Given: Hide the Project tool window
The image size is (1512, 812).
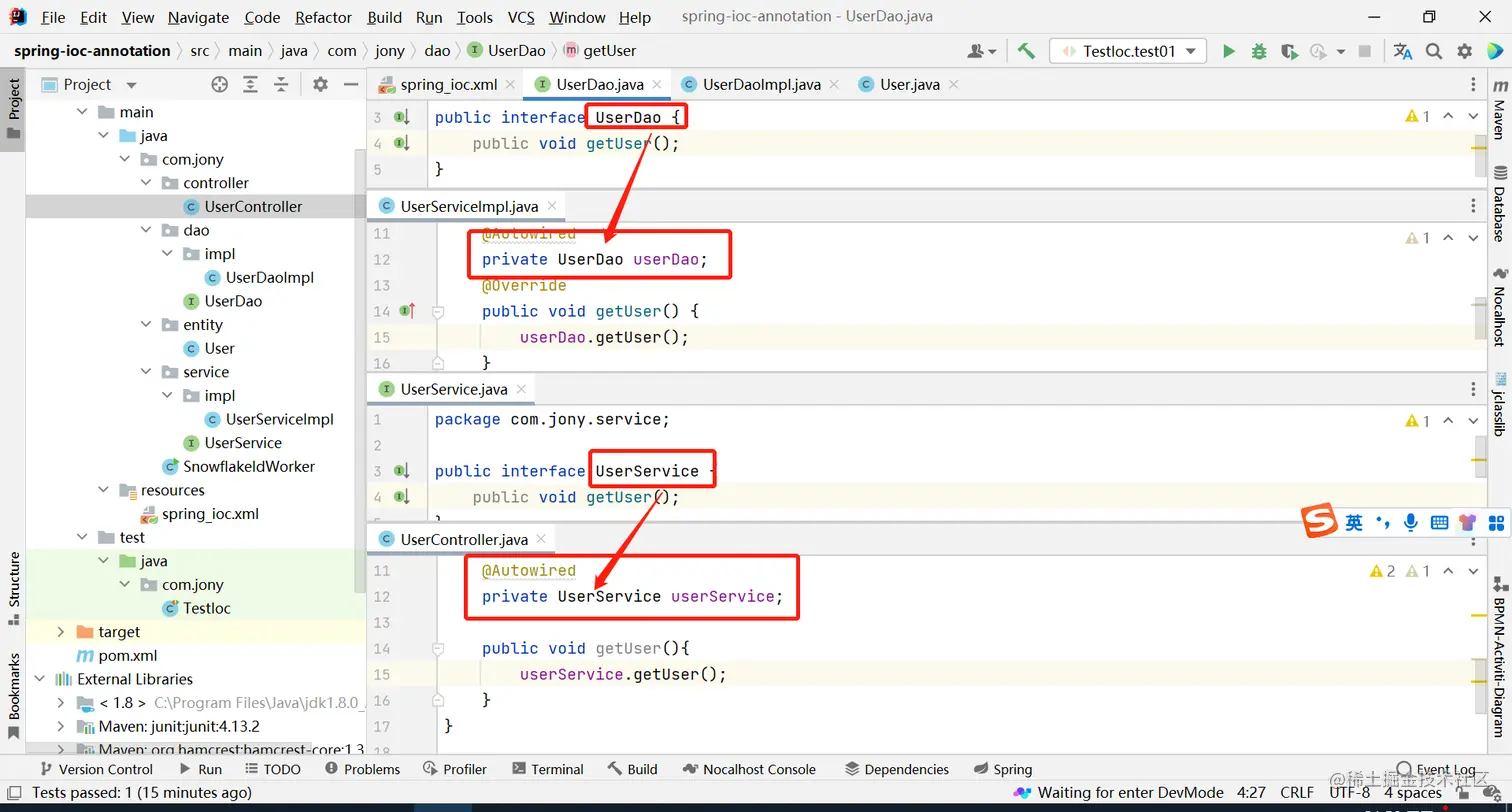Looking at the screenshot, I should click(x=349, y=85).
